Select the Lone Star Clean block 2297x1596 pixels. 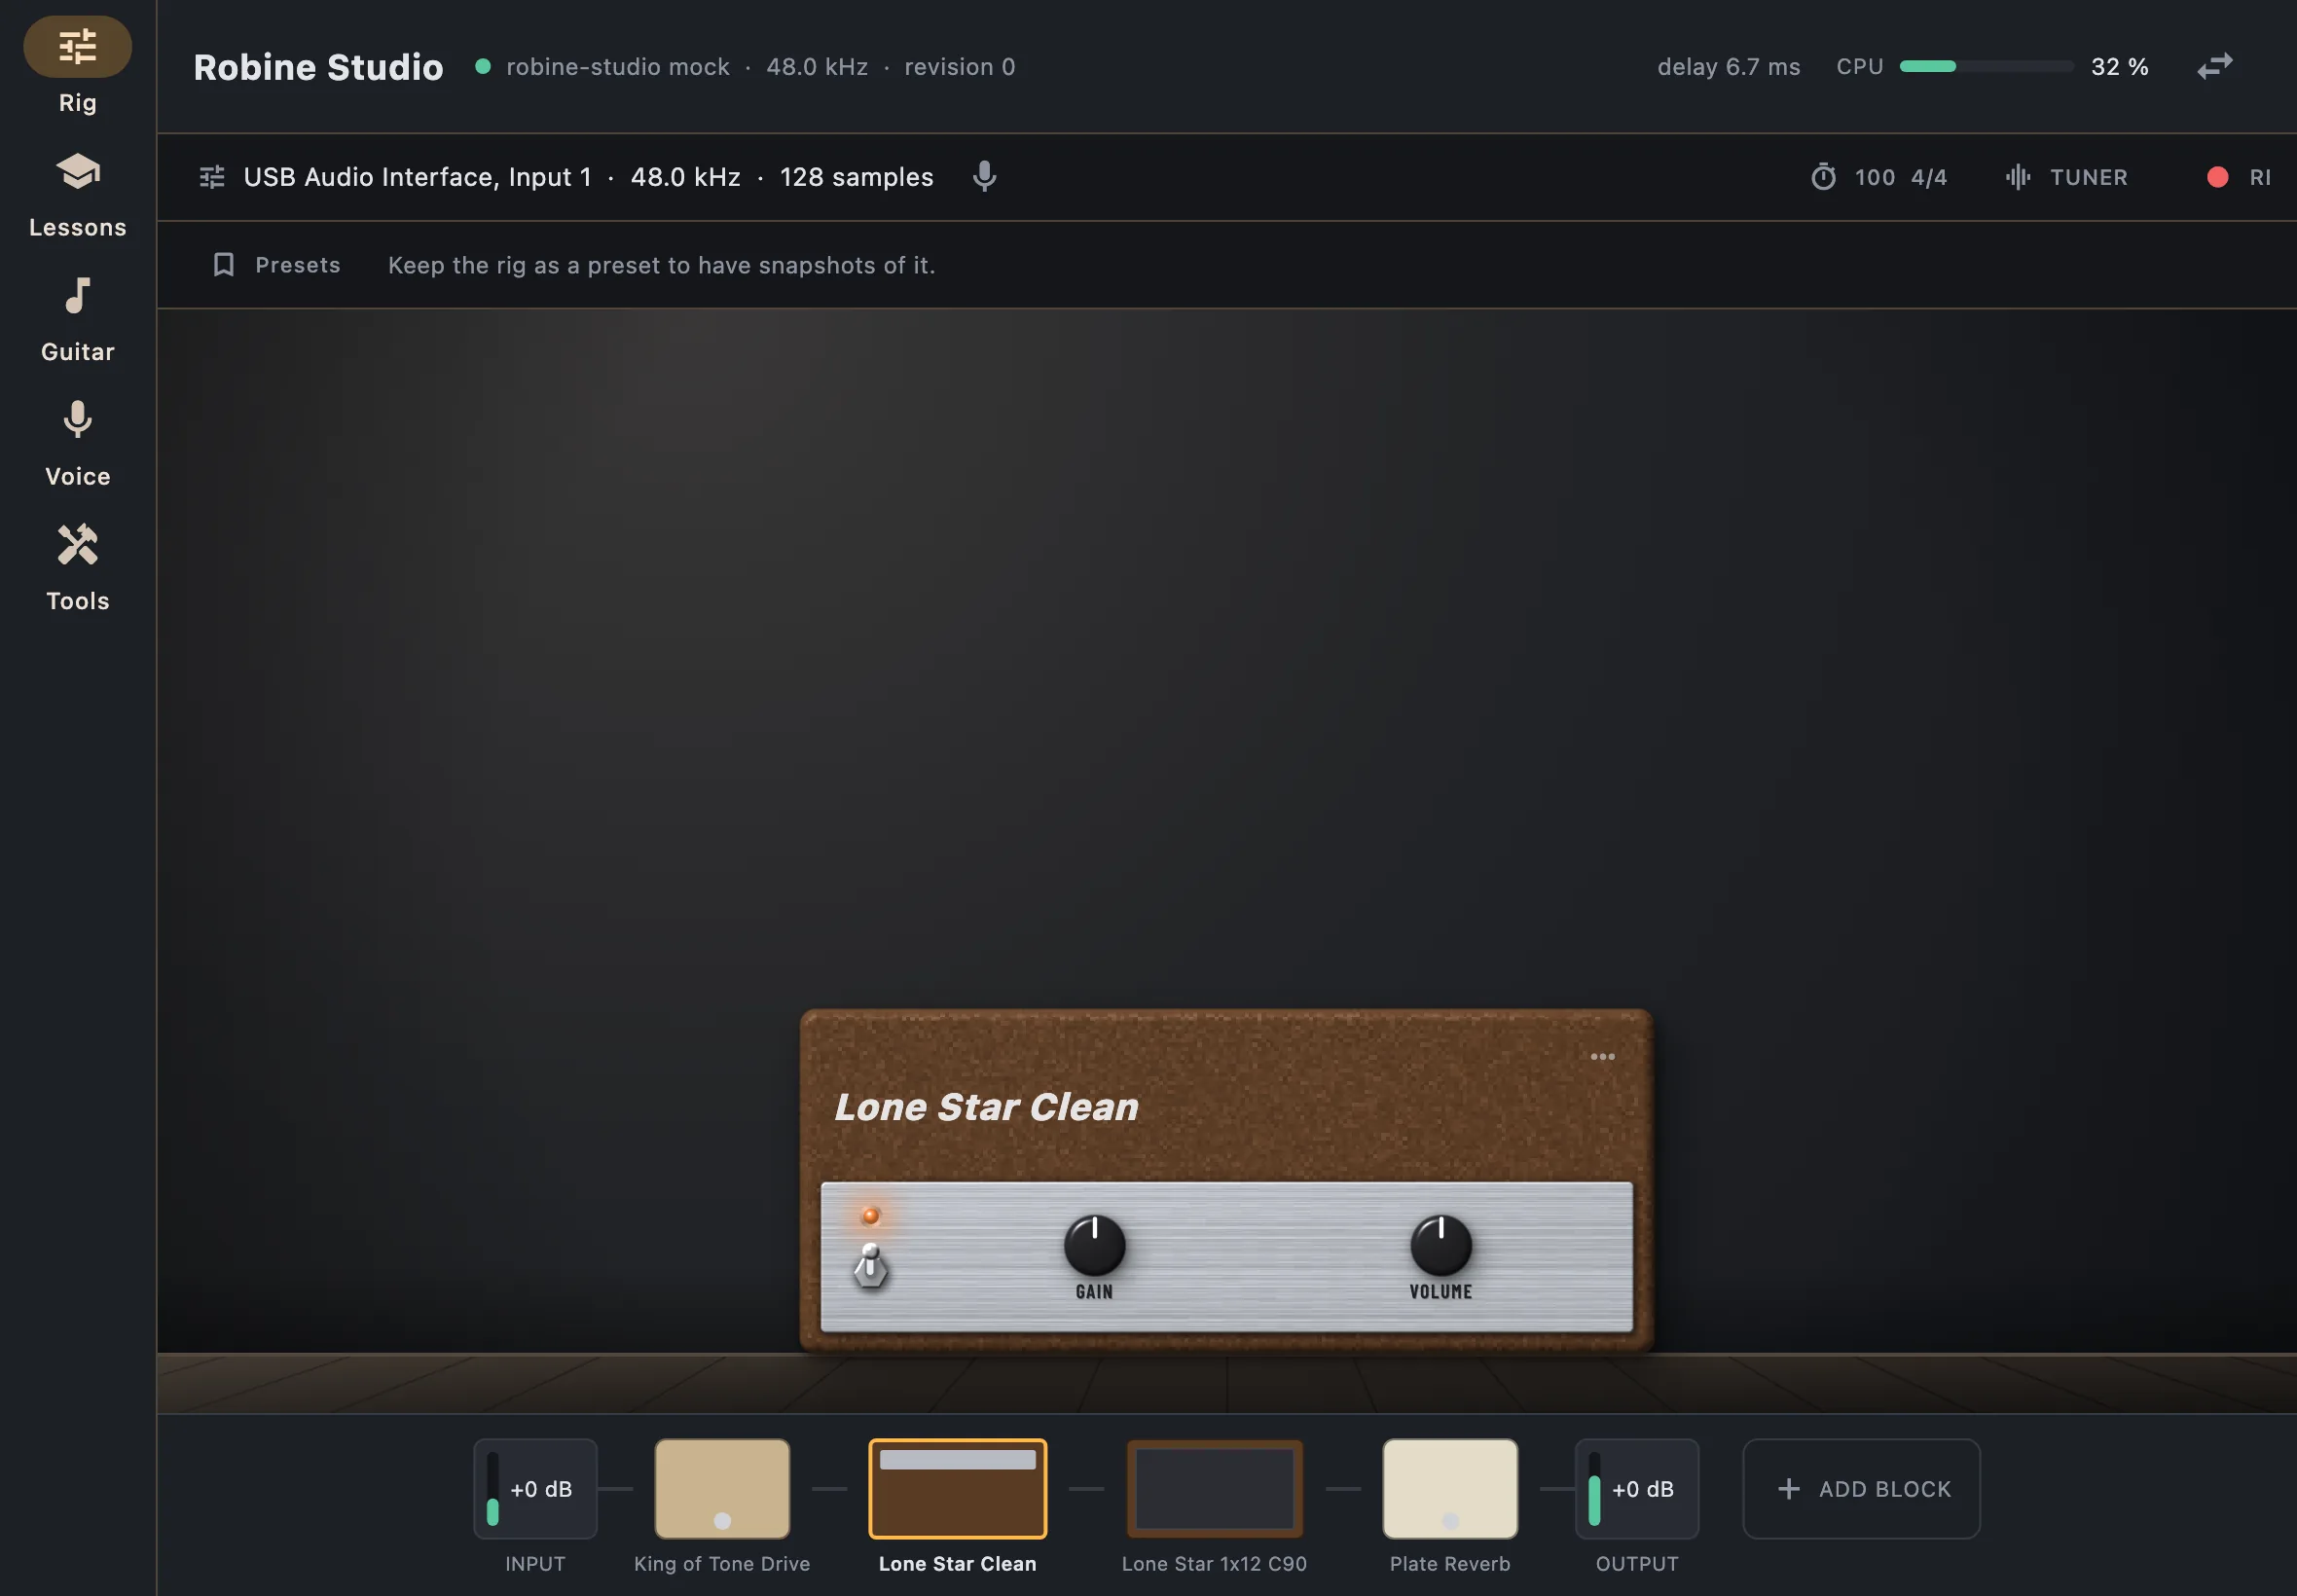(x=957, y=1489)
